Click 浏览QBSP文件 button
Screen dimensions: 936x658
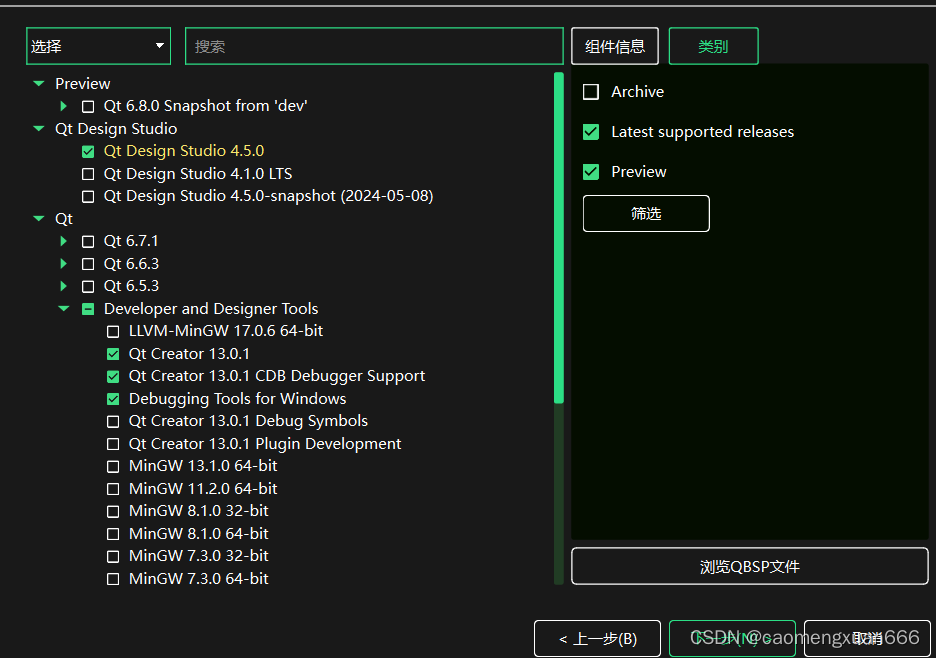[x=750, y=566]
